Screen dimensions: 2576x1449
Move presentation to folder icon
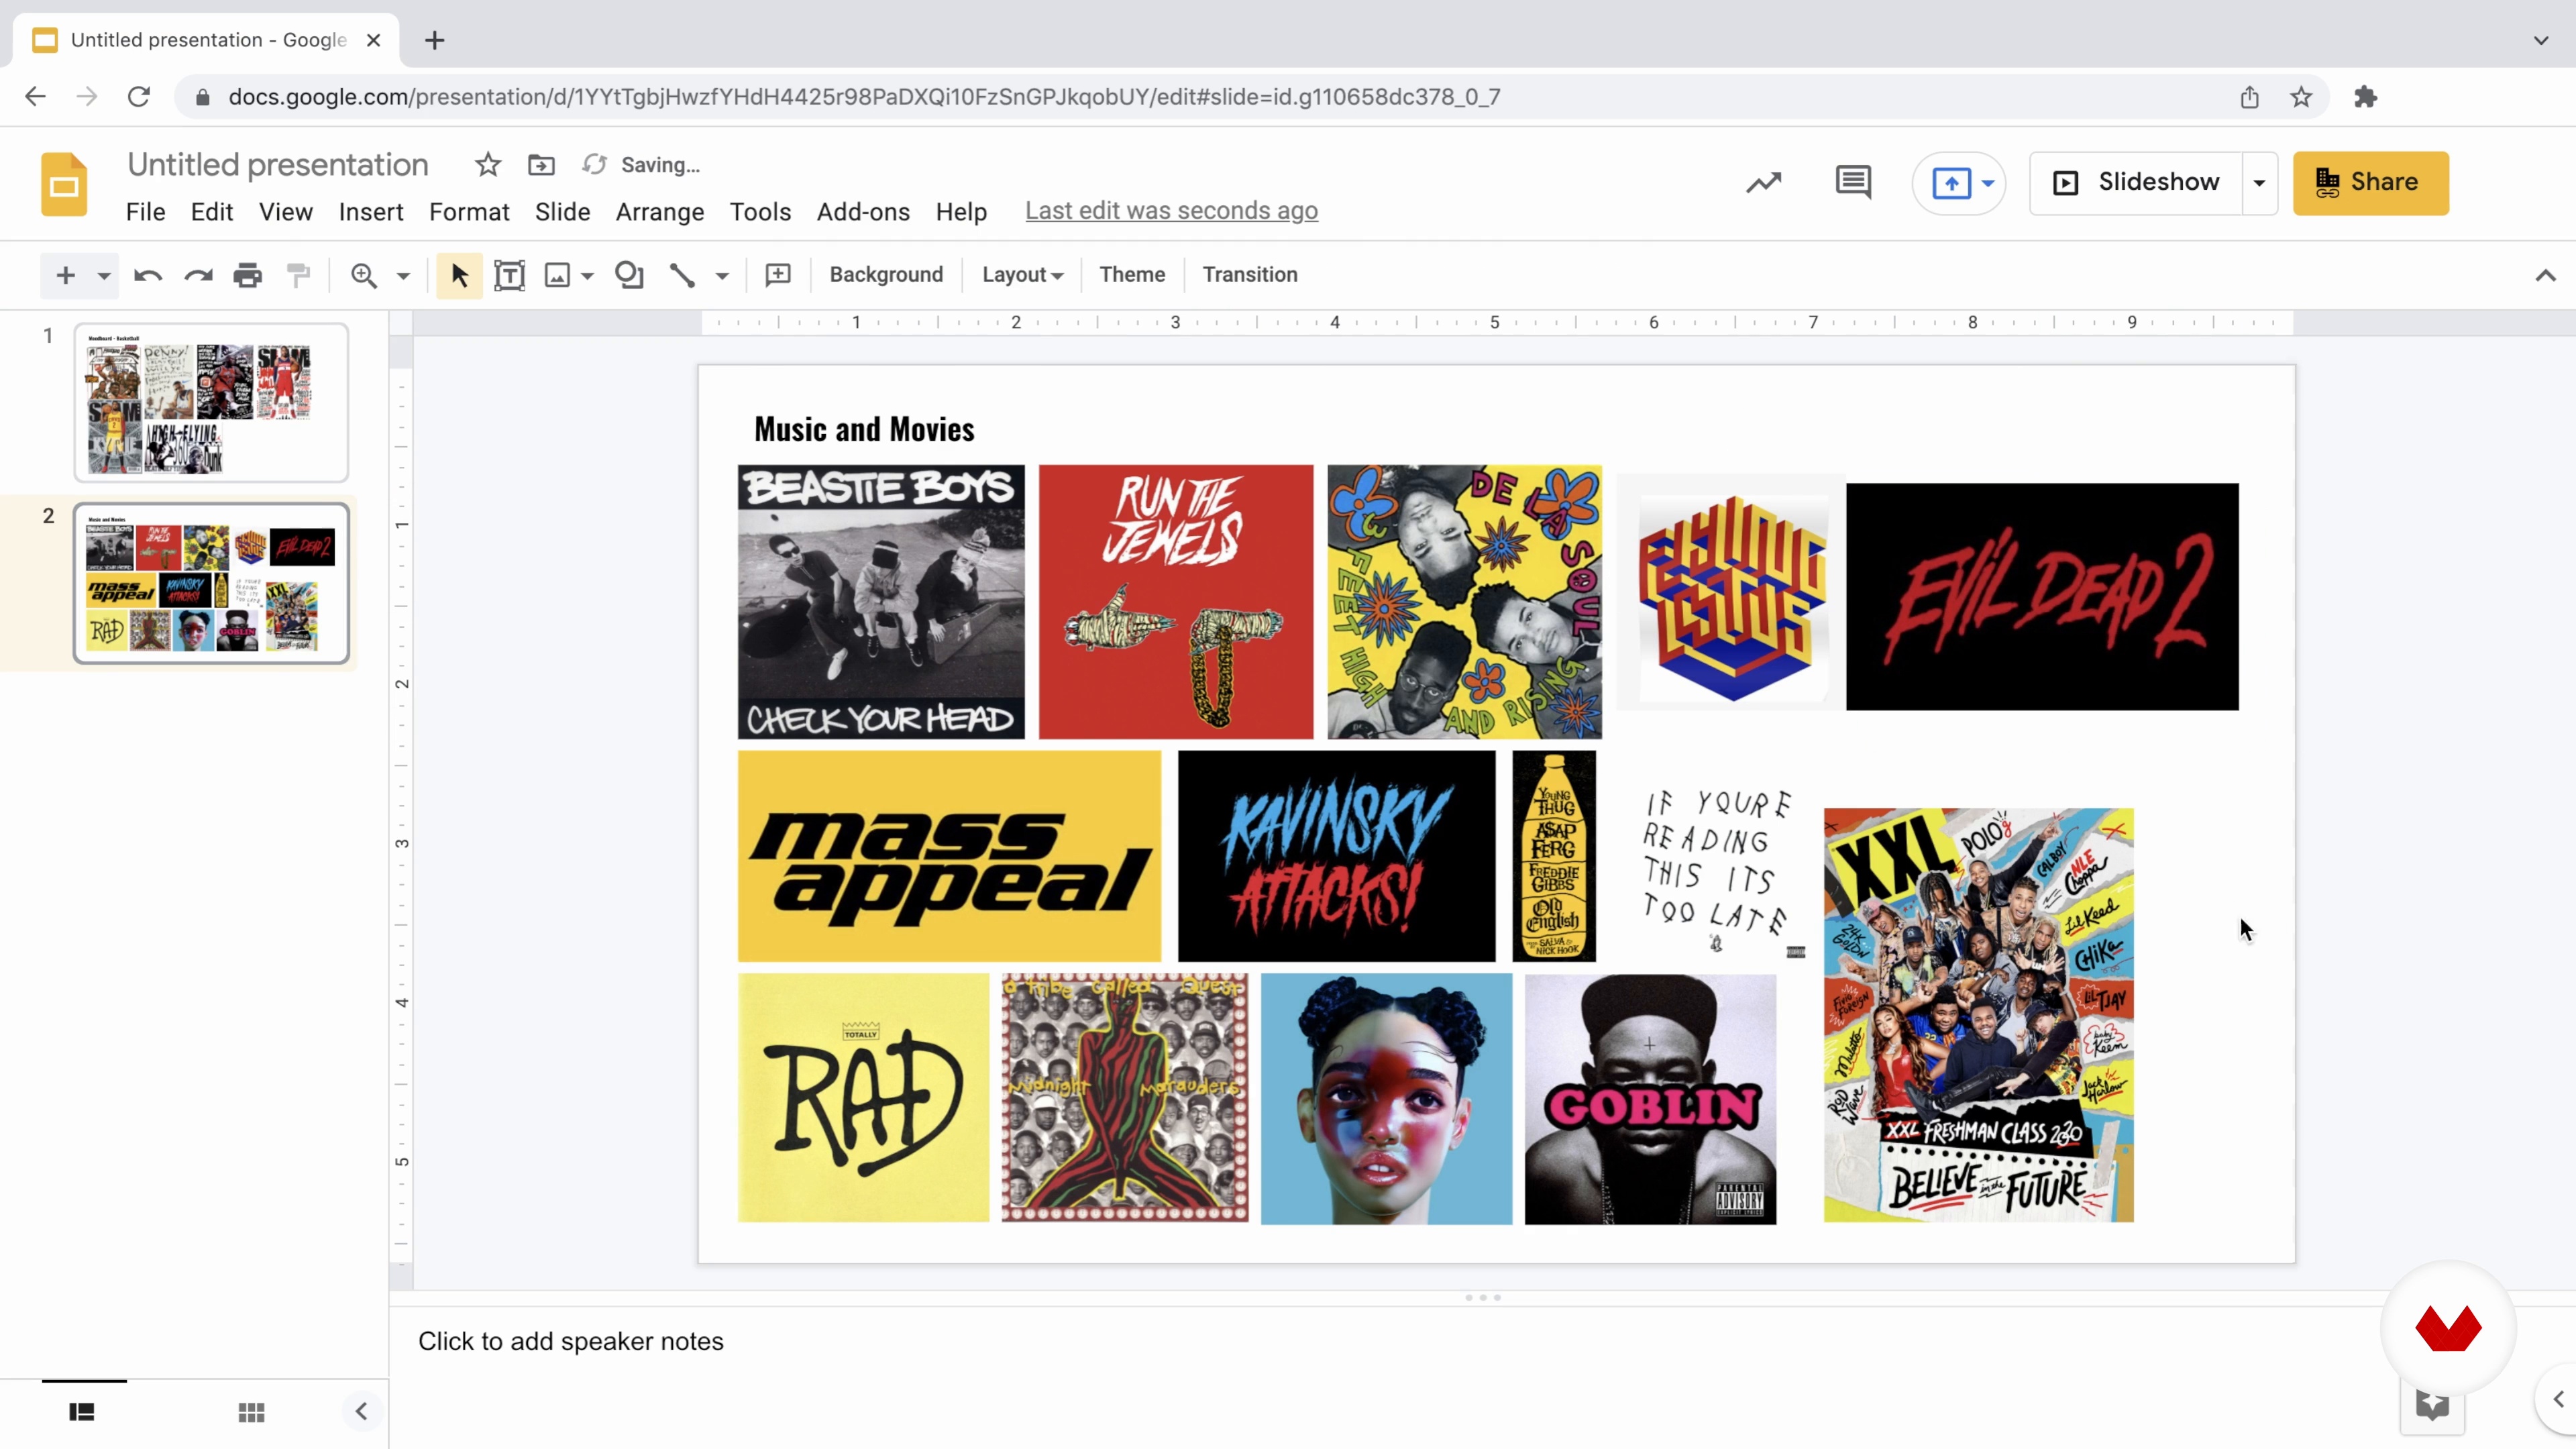pyautogui.click(x=541, y=164)
